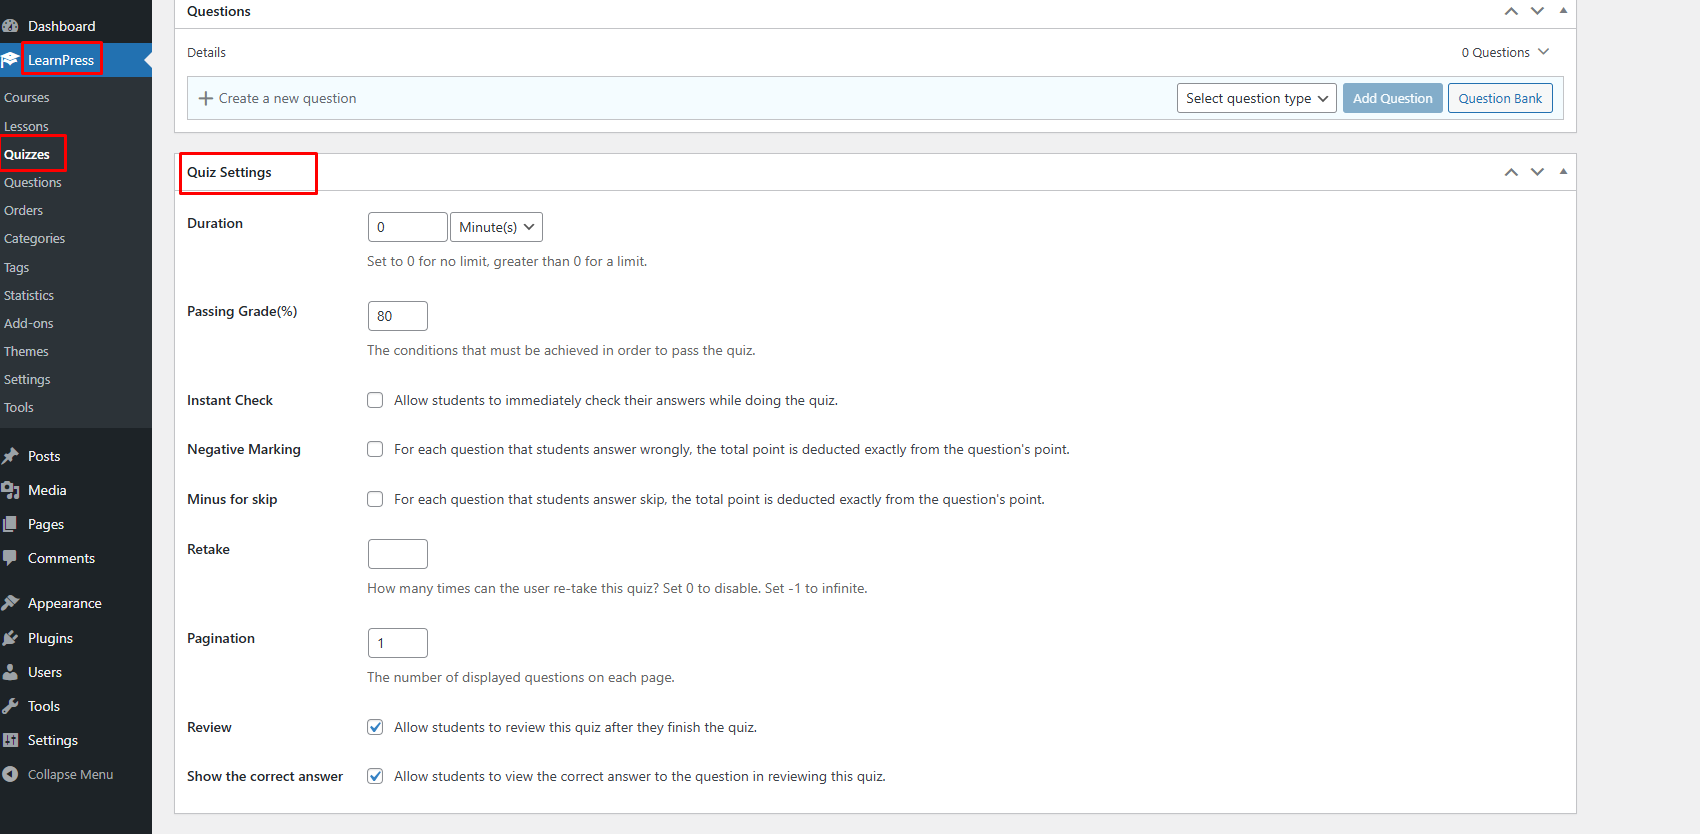Open the Statistics submenu item
The height and width of the screenshot is (834, 1700).
pos(29,296)
